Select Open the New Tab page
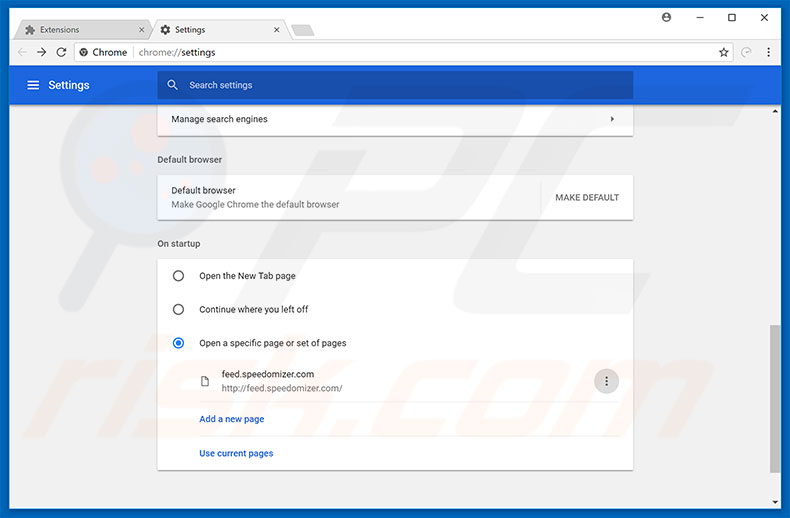Image resolution: width=790 pixels, height=518 pixels. tap(178, 276)
